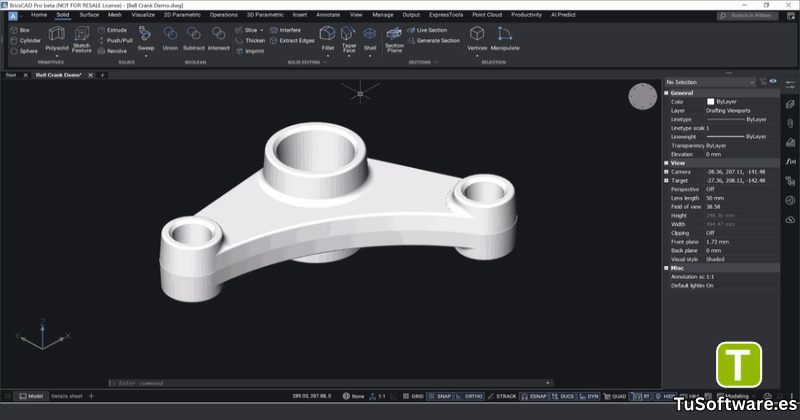Select the Slice tool
This screenshot has height=420, width=800.
tap(246, 30)
